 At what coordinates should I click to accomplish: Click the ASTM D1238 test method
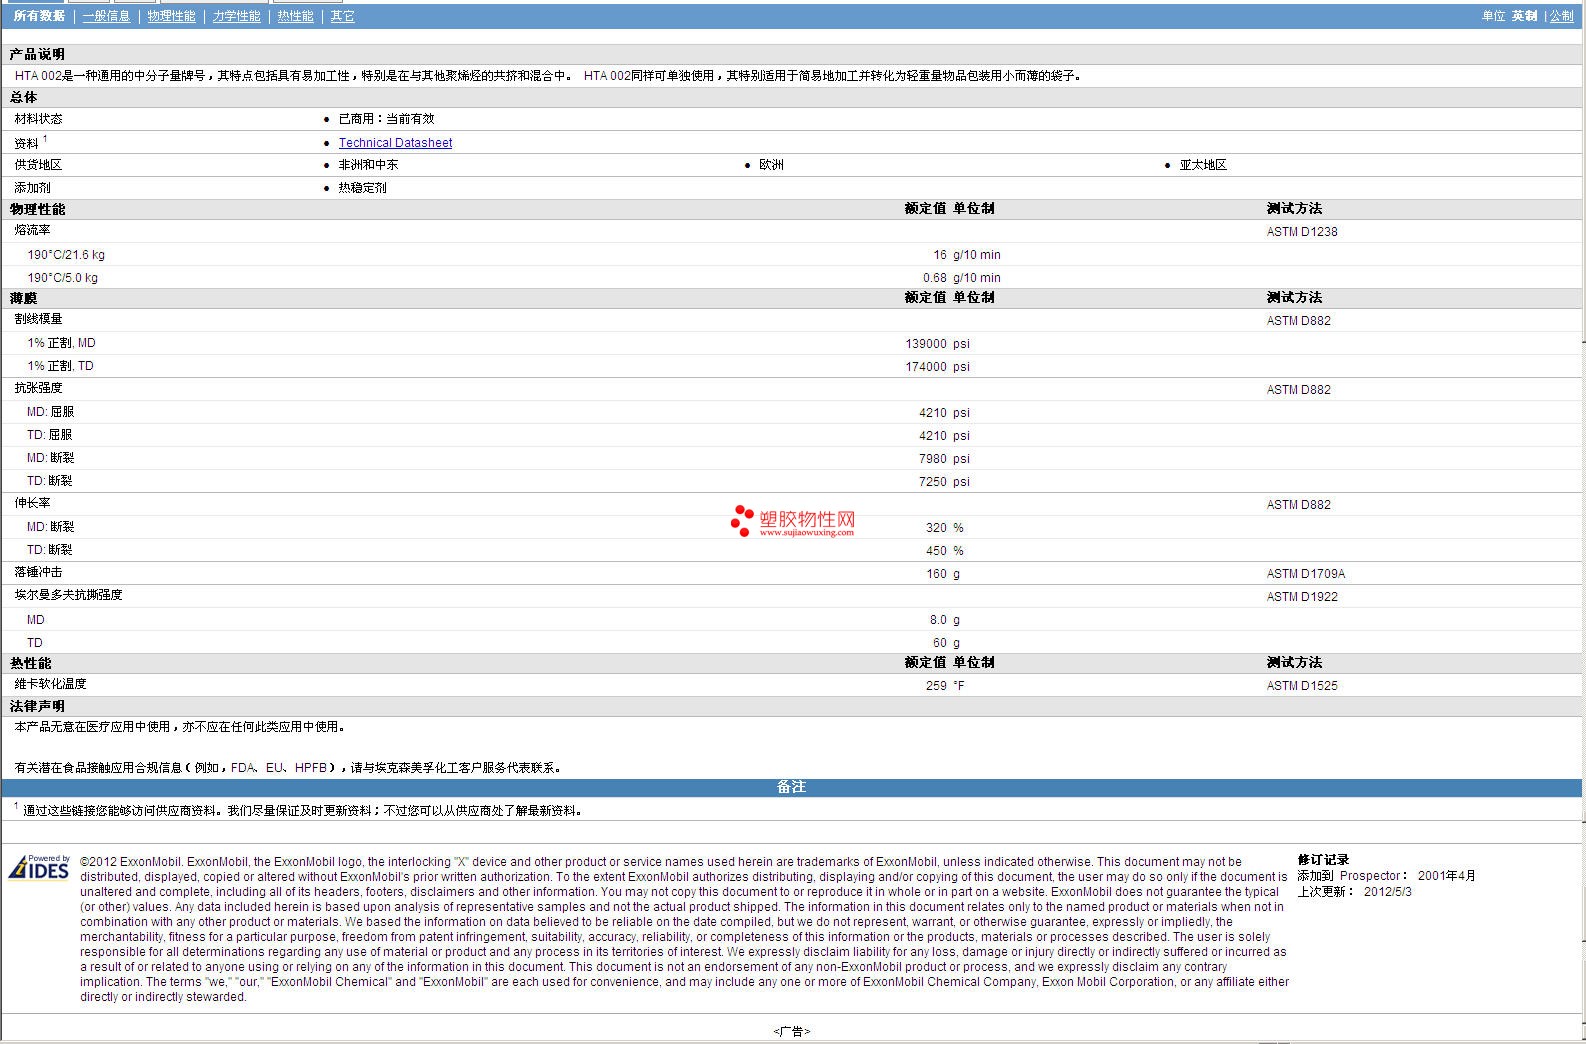(x=1302, y=232)
